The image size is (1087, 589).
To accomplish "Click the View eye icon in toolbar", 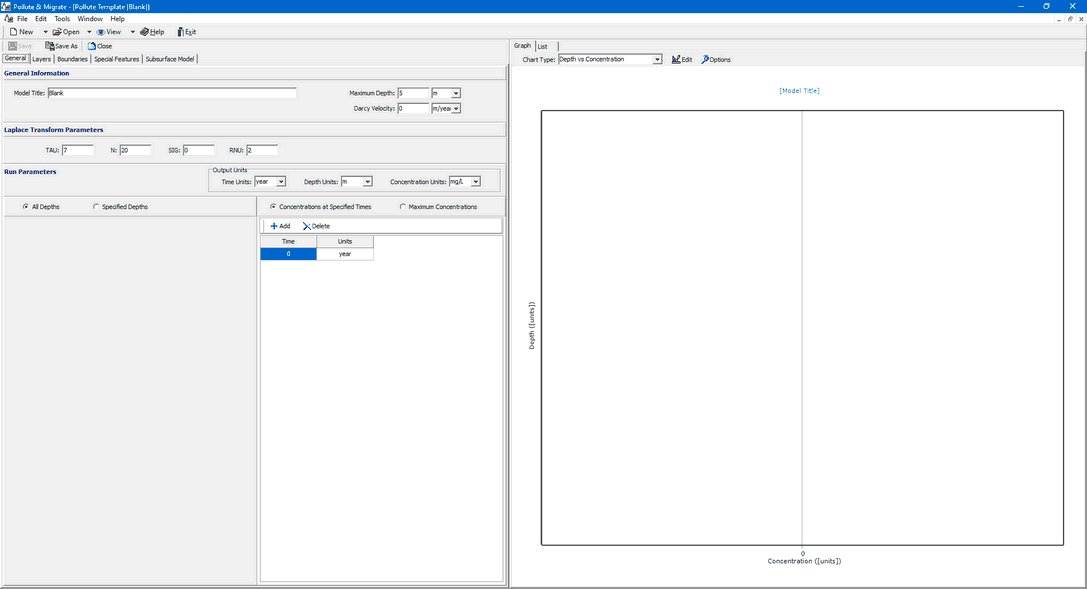I will (x=101, y=32).
